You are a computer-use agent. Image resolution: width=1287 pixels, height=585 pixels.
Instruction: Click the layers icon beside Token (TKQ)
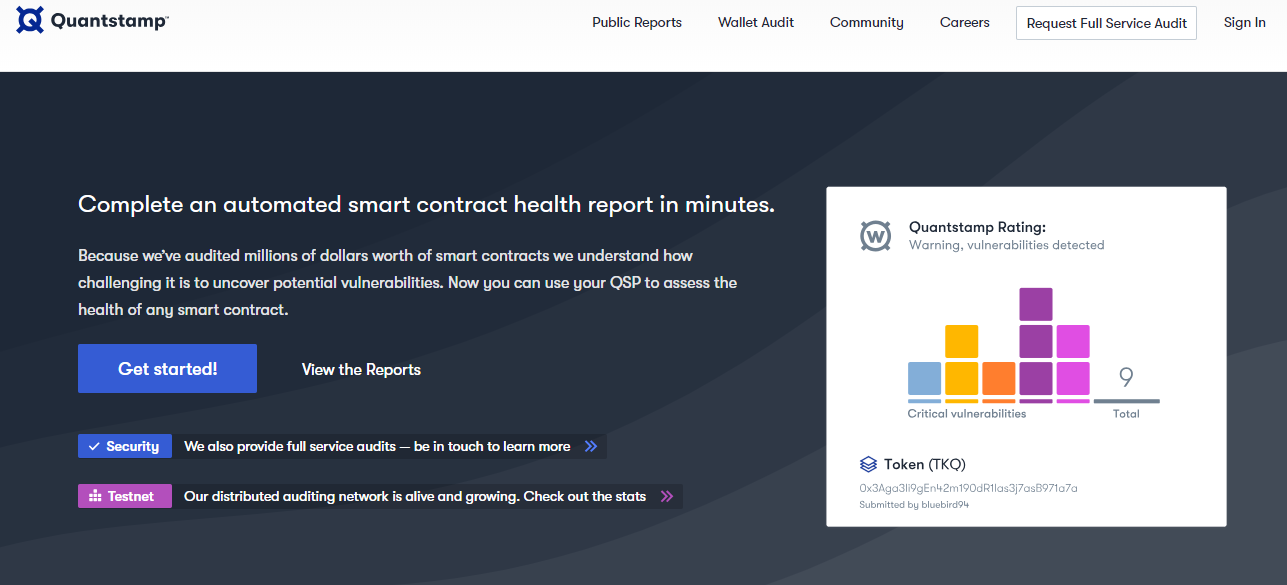point(868,464)
